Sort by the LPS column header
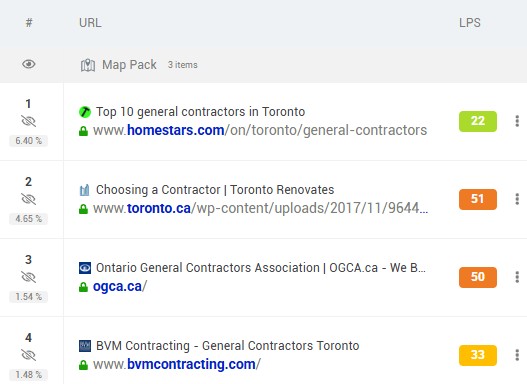Screen dimensions: 527x384 coord(470,23)
